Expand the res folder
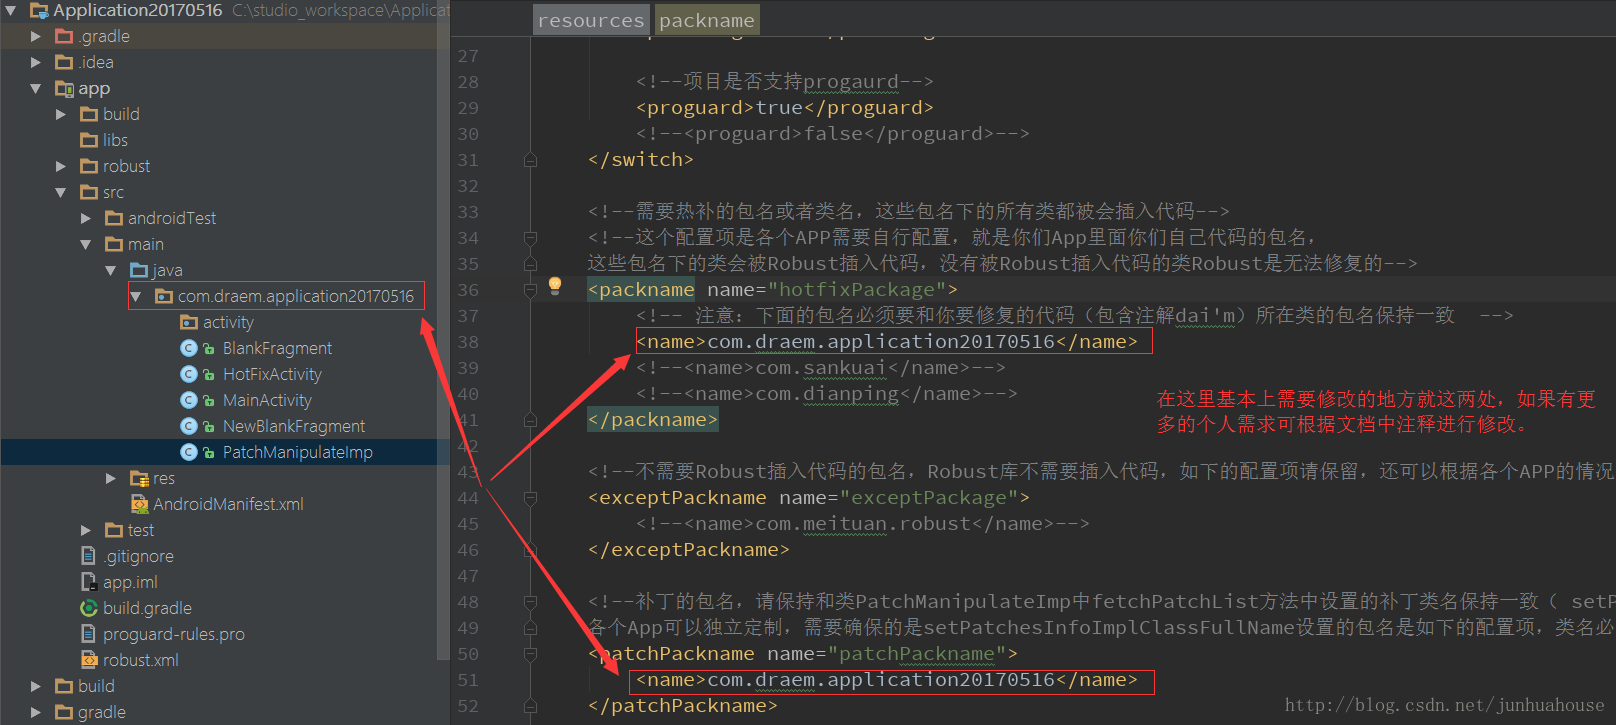Image resolution: width=1616 pixels, height=725 pixels. 111,478
